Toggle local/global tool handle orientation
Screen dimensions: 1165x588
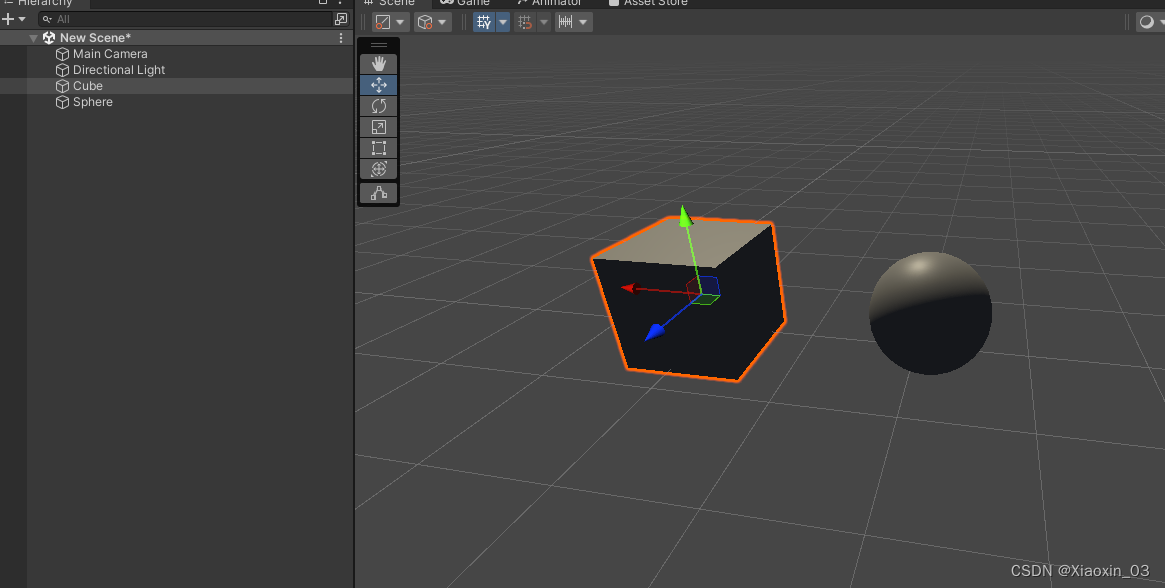(425, 21)
